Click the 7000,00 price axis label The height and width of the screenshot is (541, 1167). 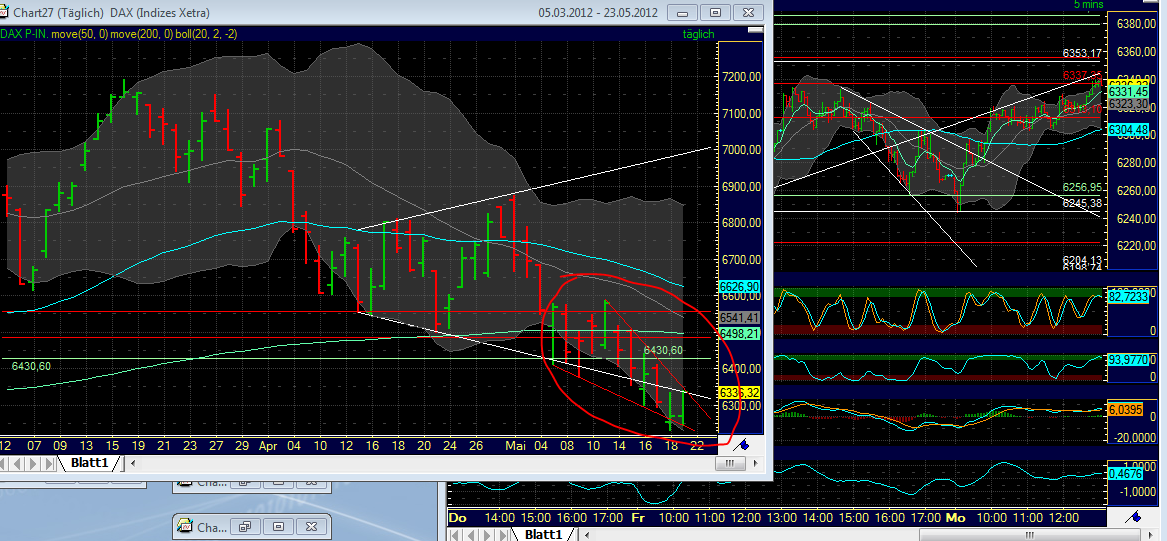pos(741,150)
